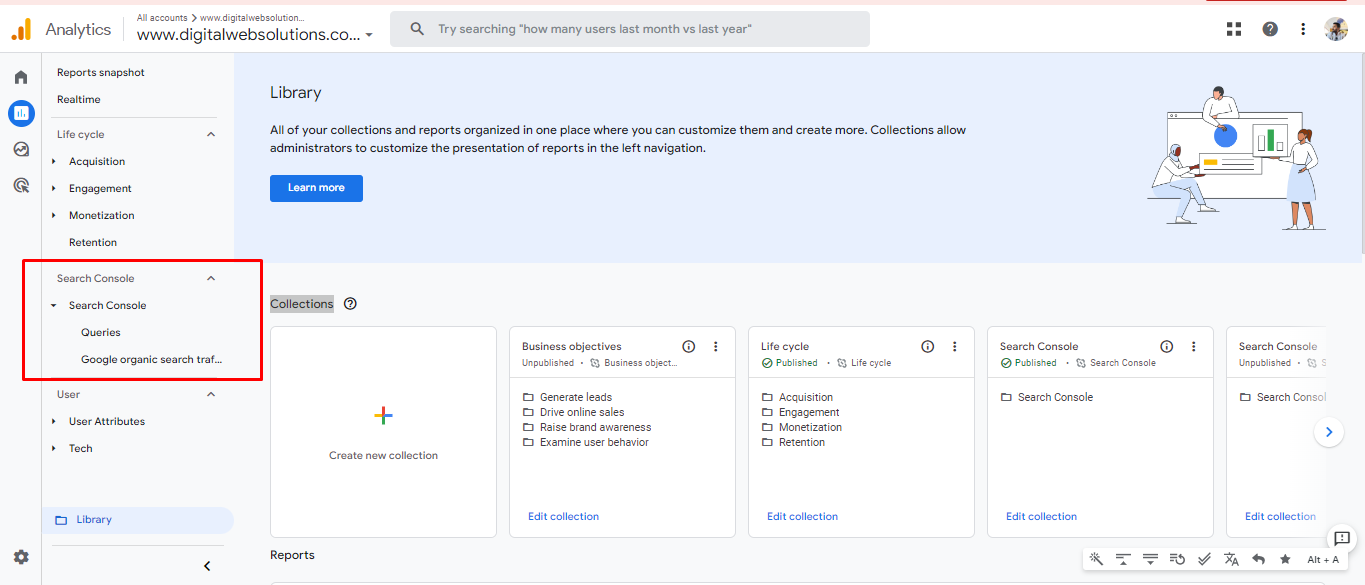This screenshot has width=1365, height=585.
Task: Open the Advertising icon in left rail
Action: pos(21,185)
